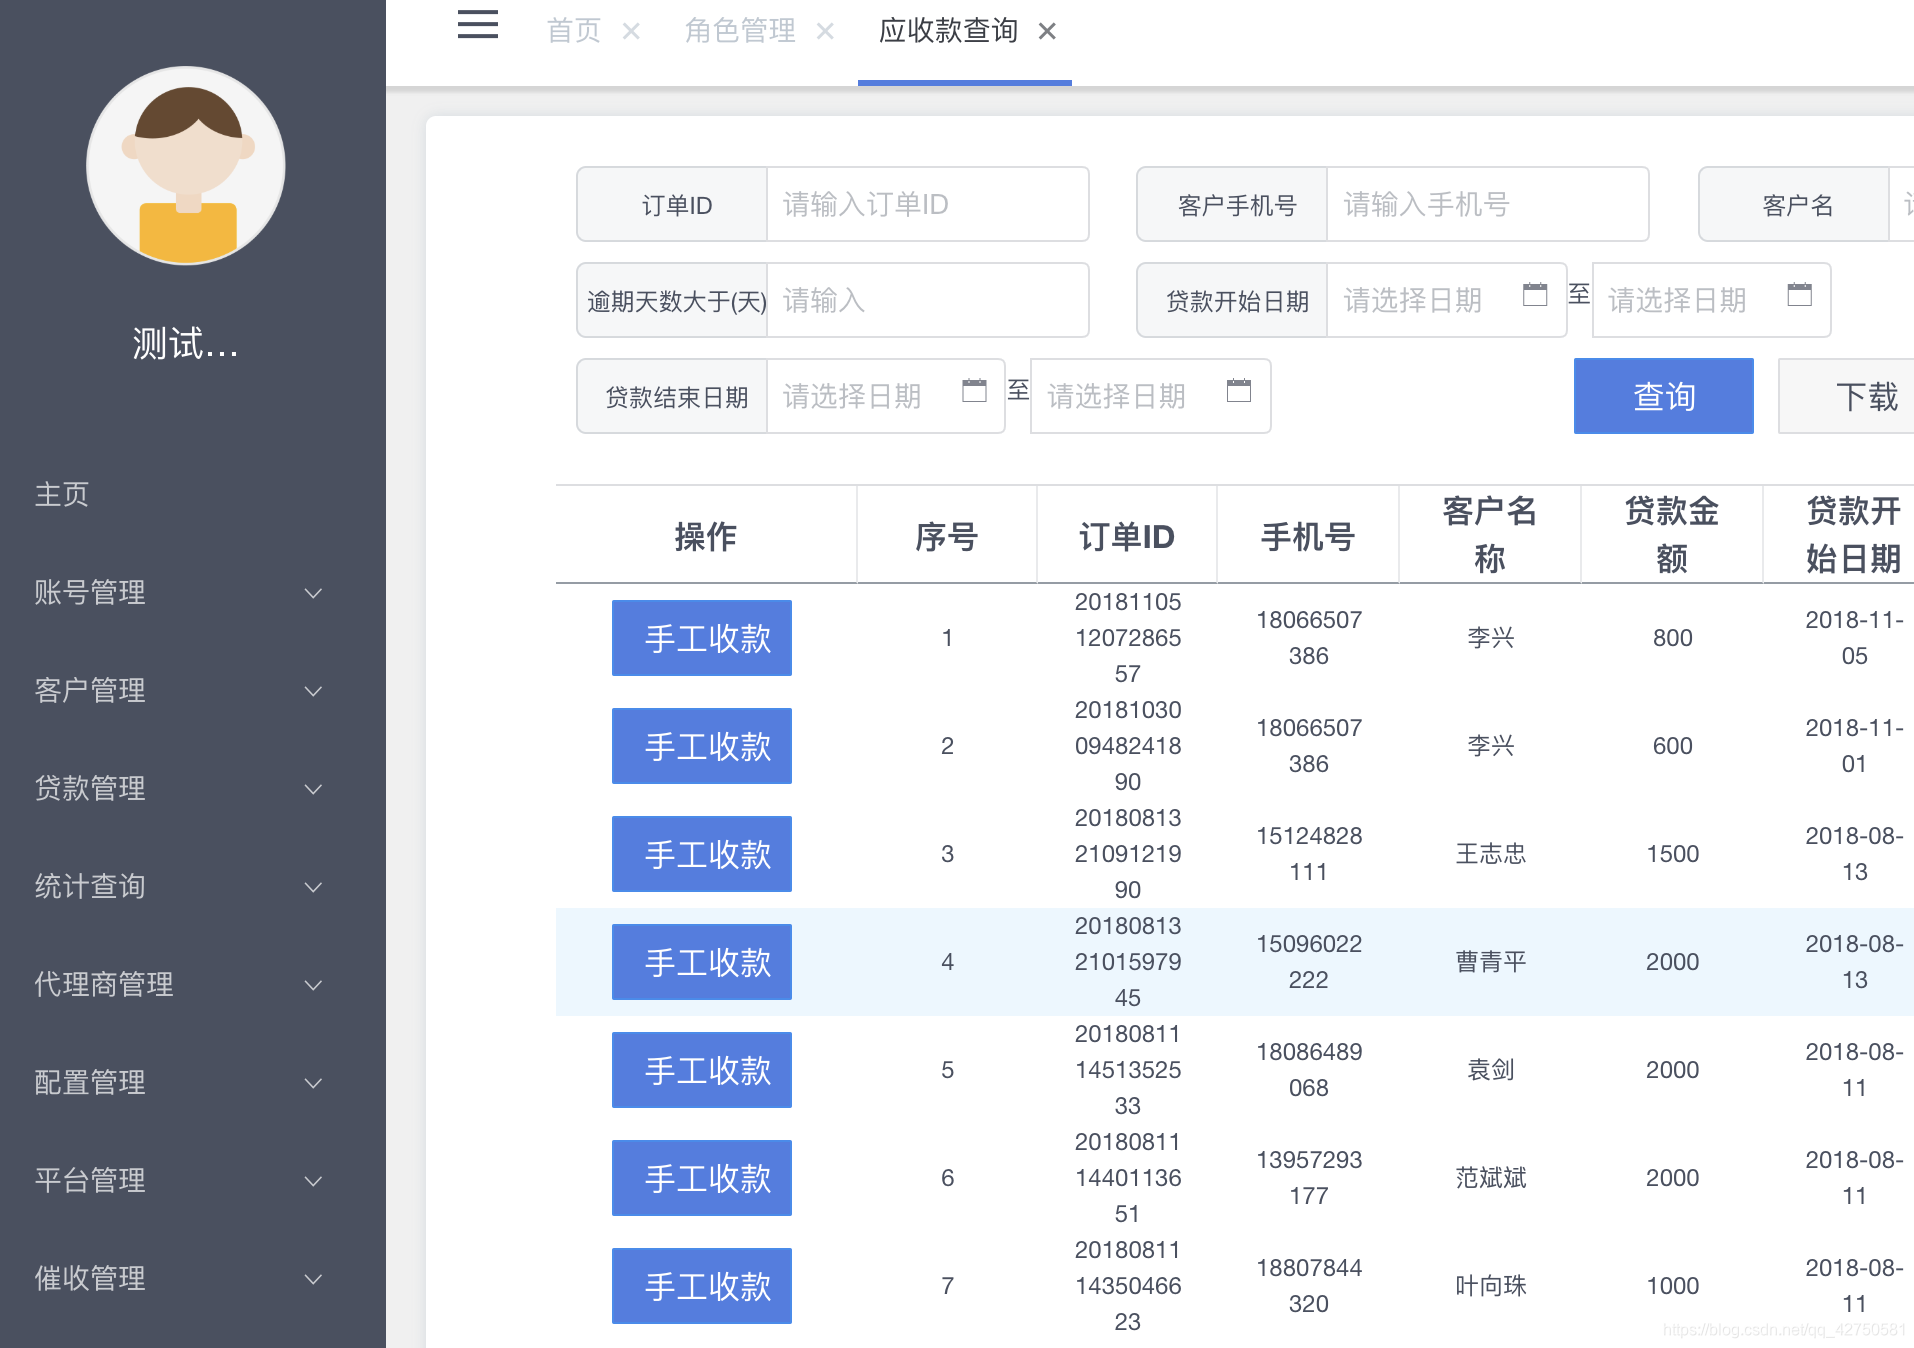Click the 操作 column header
This screenshot has height=1348, width=1914.
[x=706, y=536]
